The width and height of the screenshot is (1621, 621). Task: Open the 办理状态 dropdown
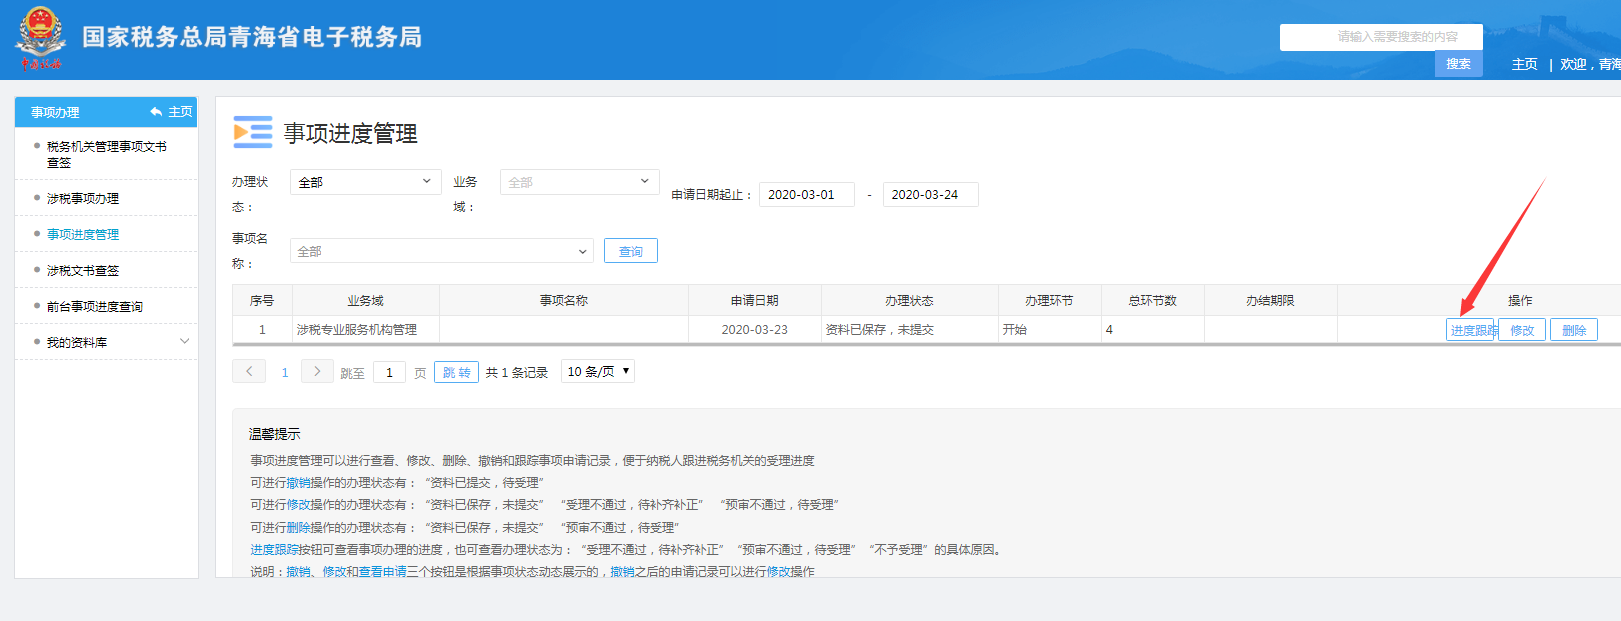(x=365, y=182)
